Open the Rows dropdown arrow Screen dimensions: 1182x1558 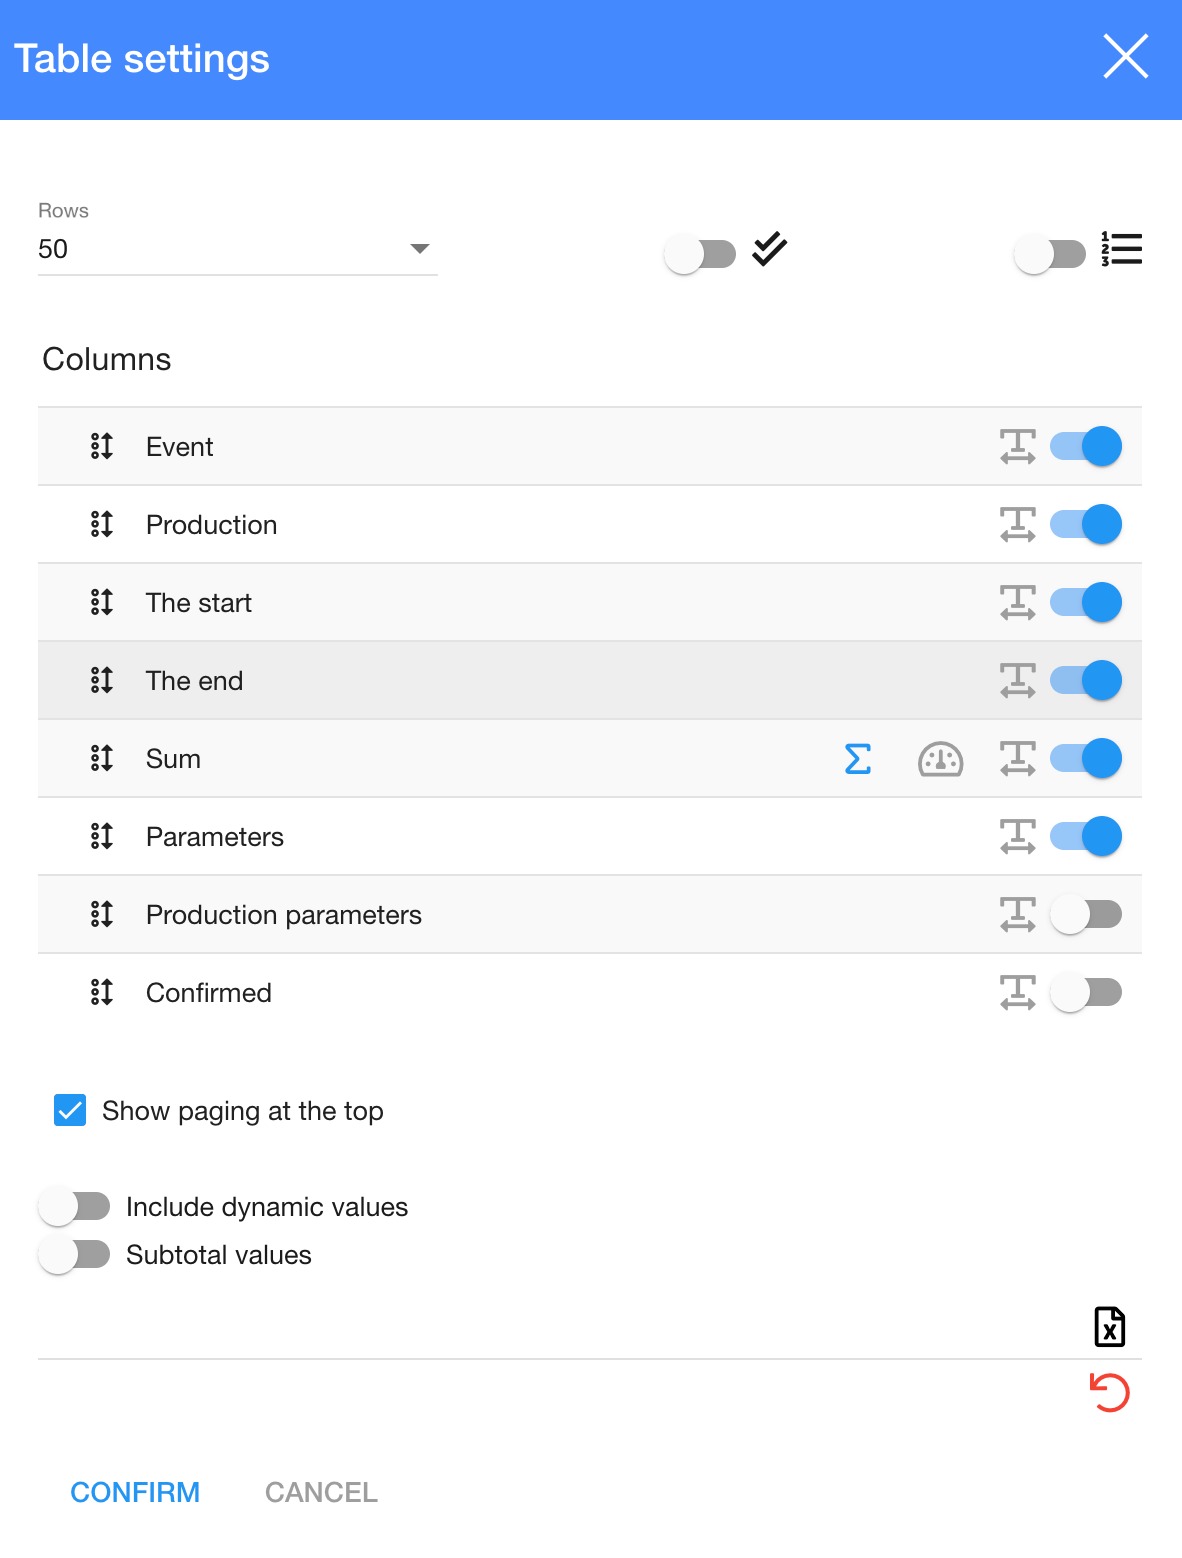[x=420, y=249]
